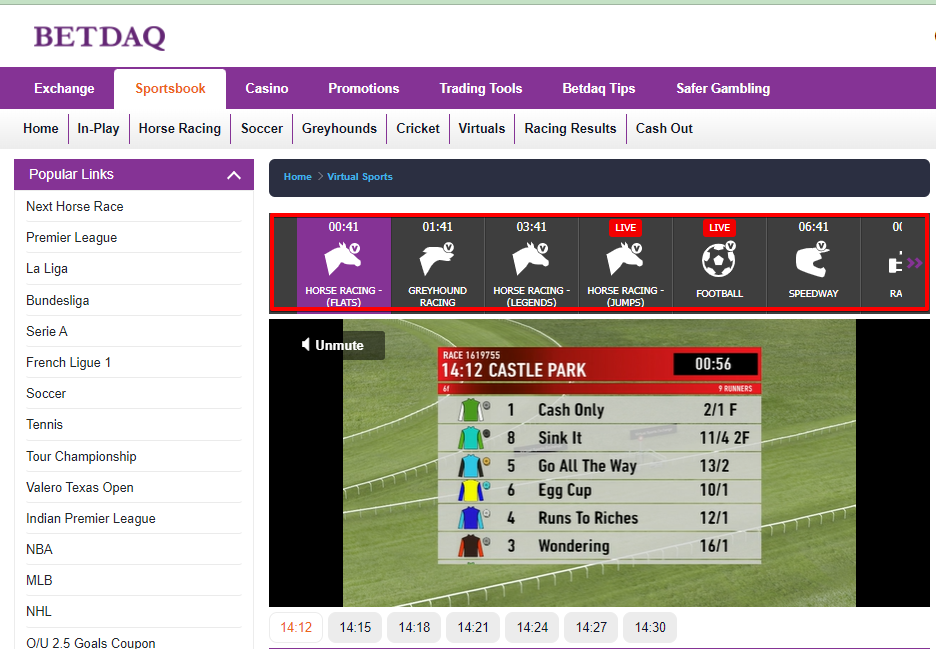936x649 pixels.
Task: Open the La Liga link
Action: tap(47, 269)
